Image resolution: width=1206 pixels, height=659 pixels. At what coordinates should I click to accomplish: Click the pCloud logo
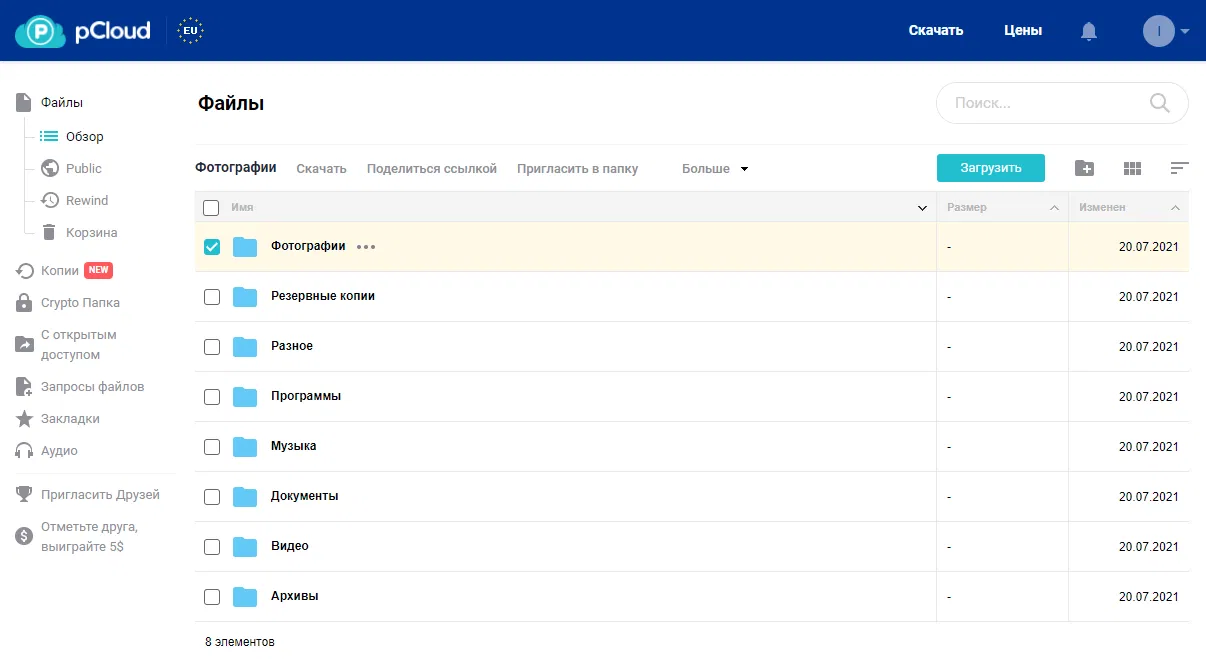pyautogui.click(x=82, y=31)
